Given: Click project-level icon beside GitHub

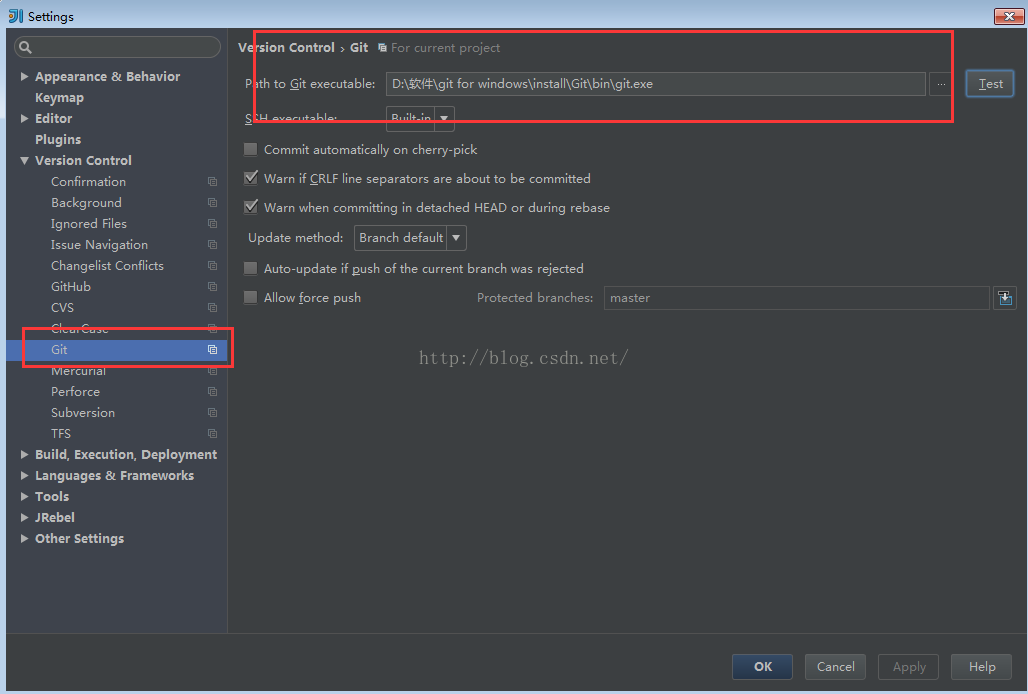Looking at the screenshot, I should [212, 287].
